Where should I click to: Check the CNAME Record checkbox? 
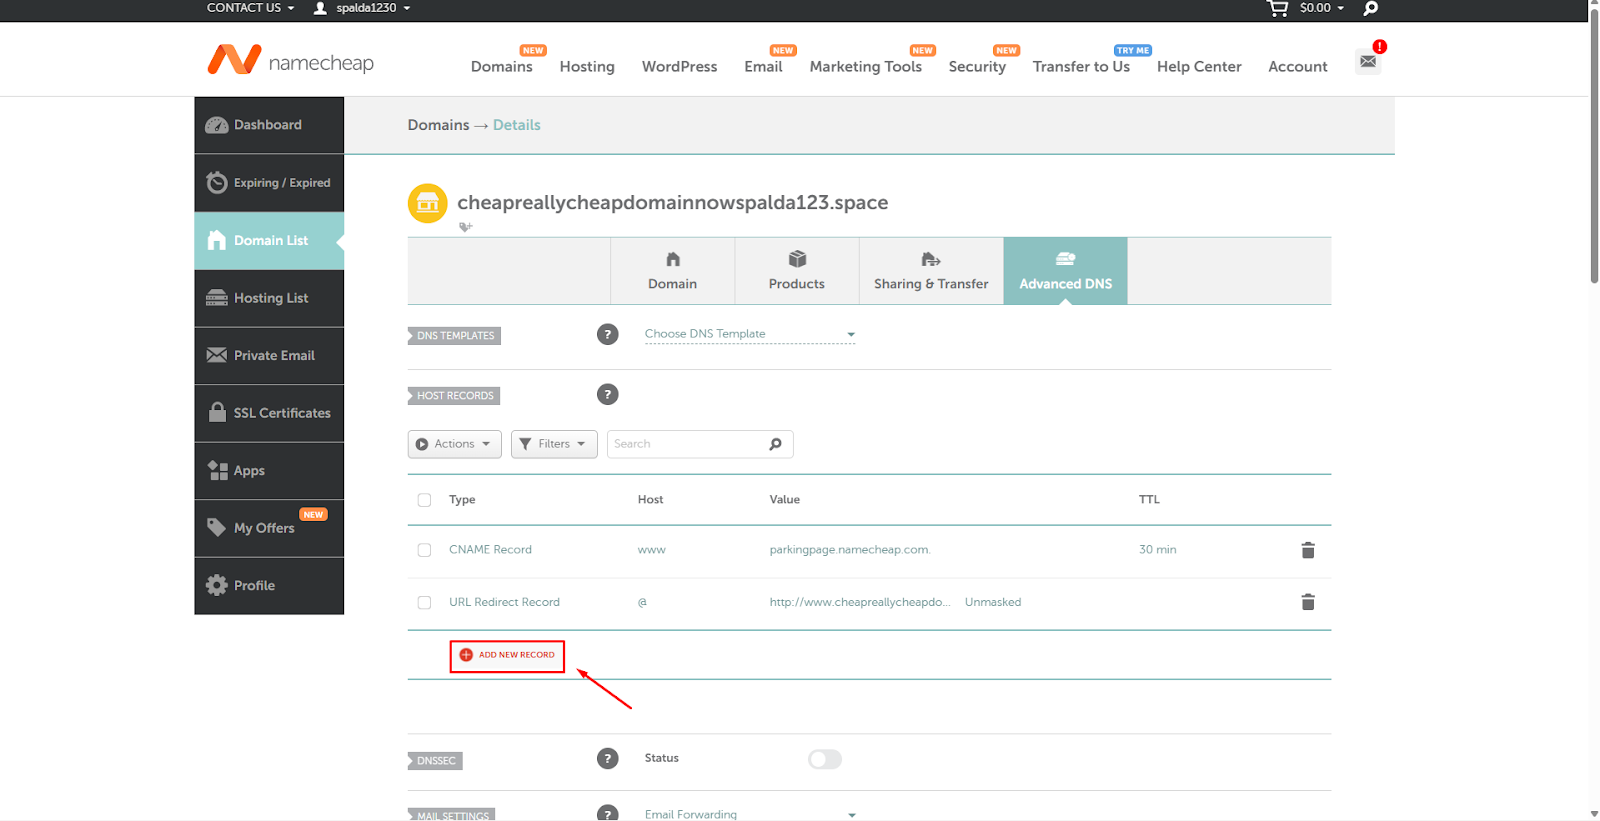click(x=425, y=550)
